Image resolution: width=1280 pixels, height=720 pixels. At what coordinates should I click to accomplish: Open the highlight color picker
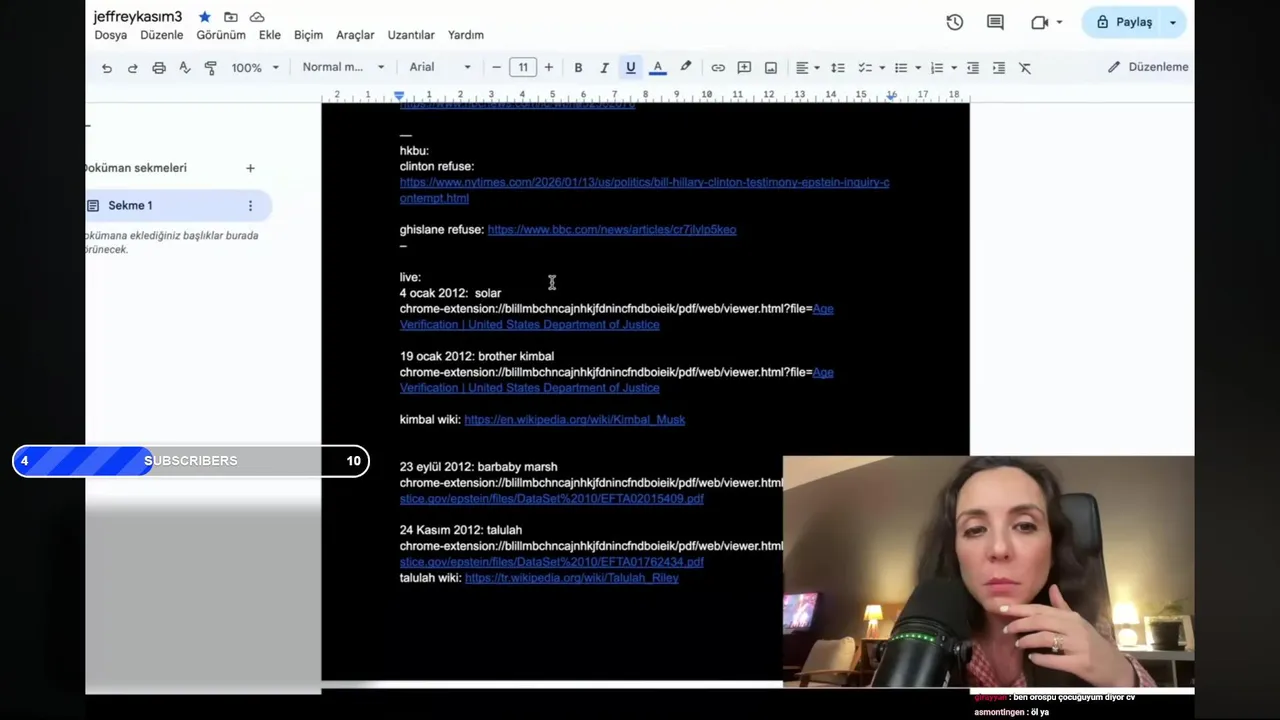click(686, 67)
